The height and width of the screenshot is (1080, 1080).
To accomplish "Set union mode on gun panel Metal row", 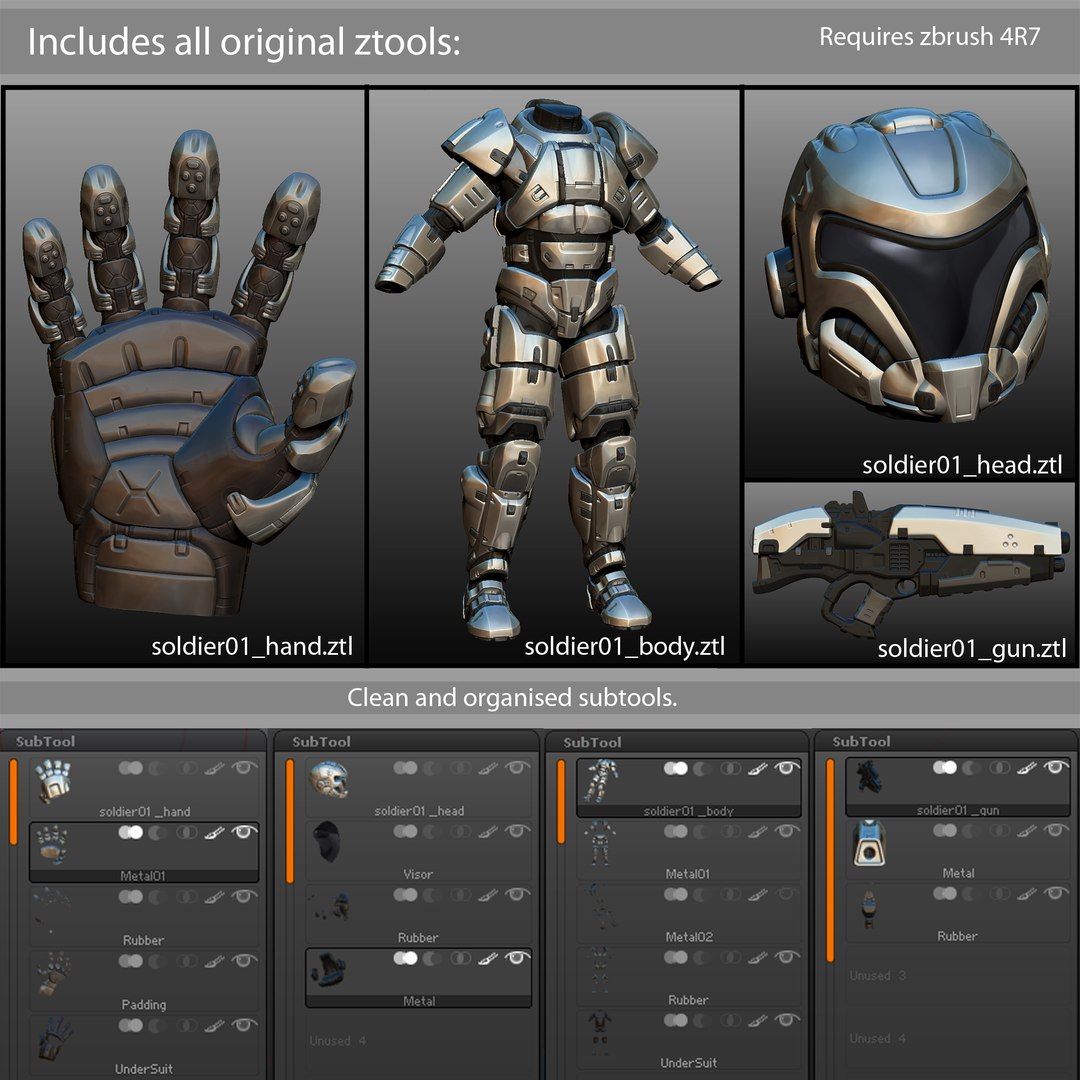I will (945, 831).
